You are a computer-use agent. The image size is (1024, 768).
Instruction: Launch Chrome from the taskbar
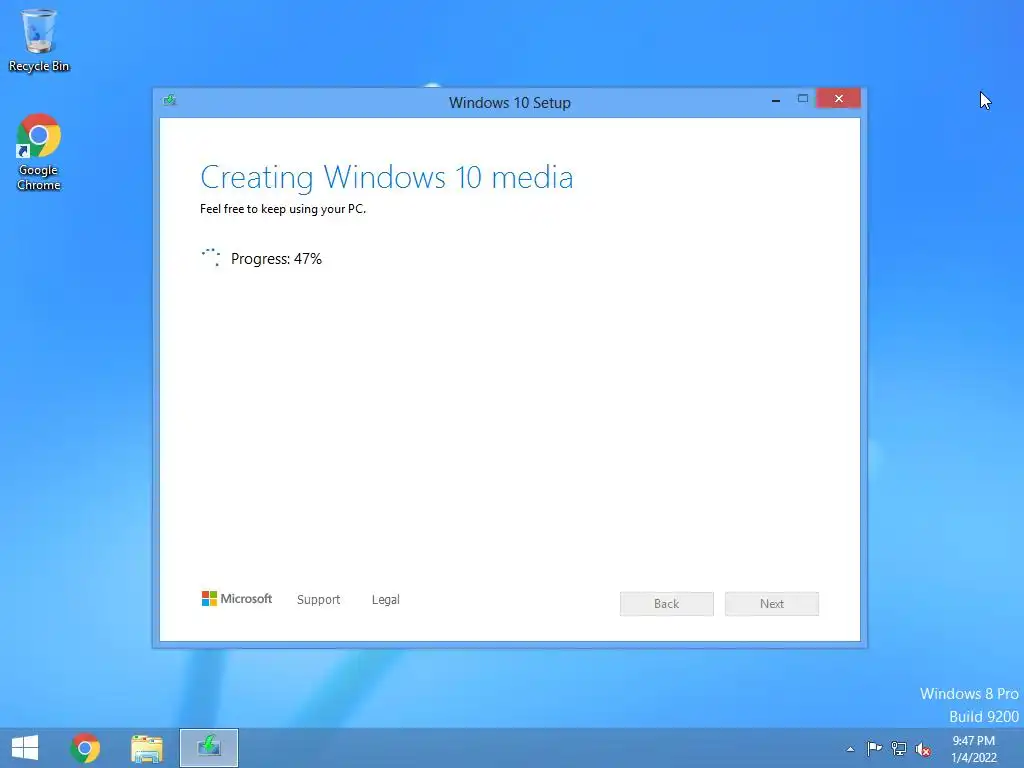pyautogui.click(x=85, y=748)
